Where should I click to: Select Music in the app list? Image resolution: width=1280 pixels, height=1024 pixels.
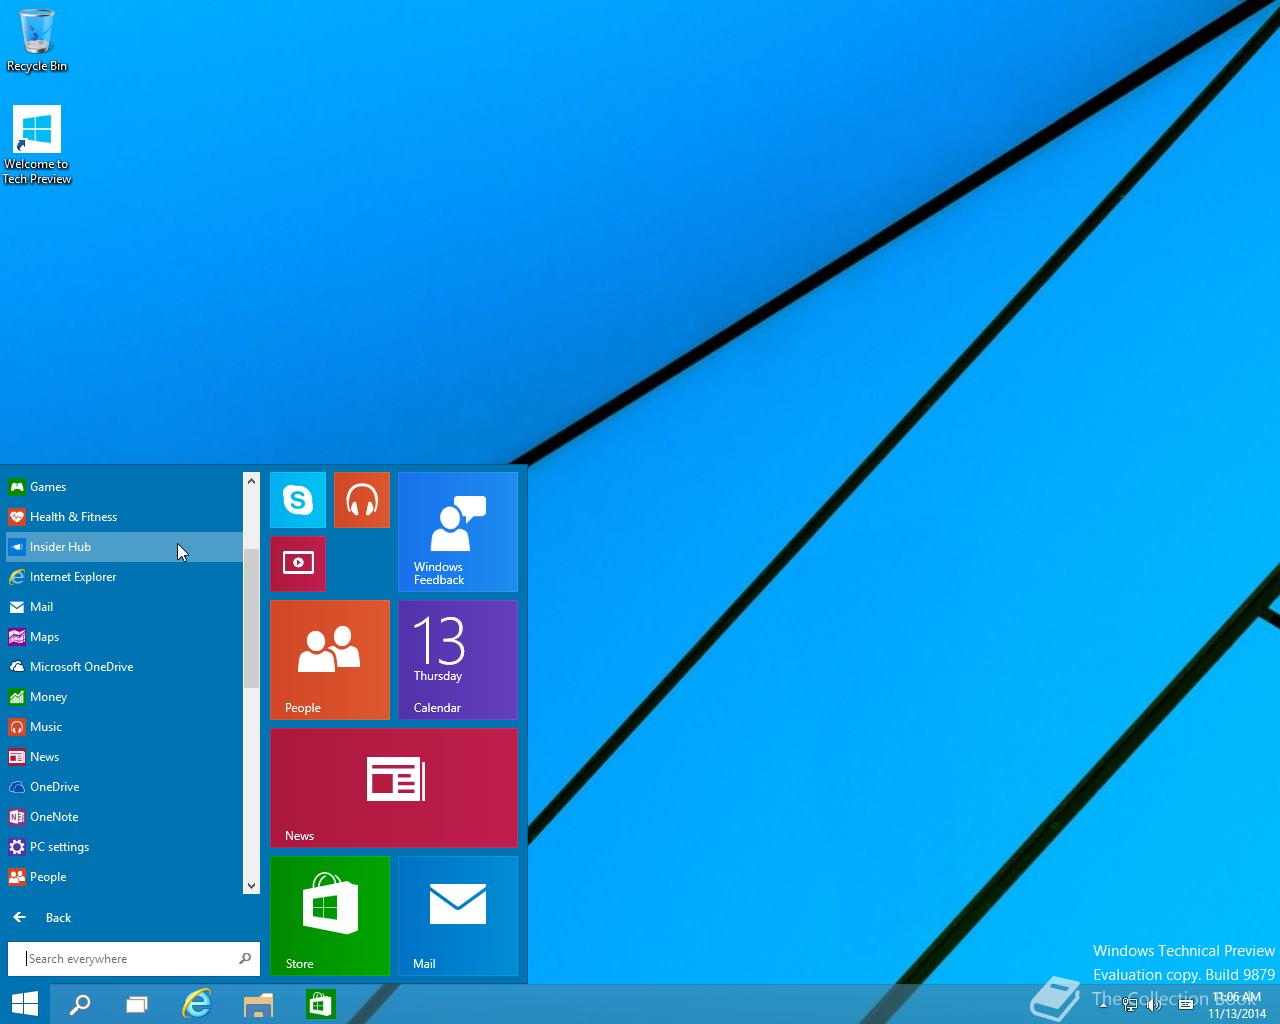point(124,727)
